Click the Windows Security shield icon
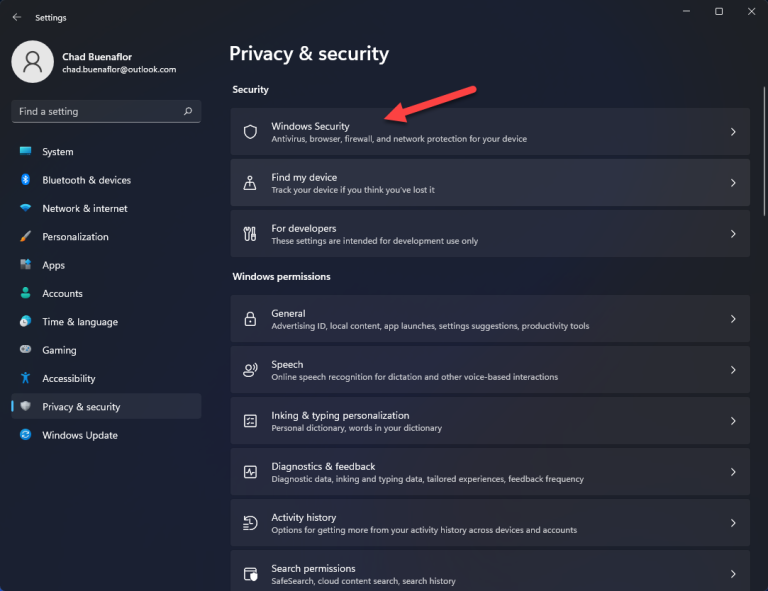The image size is (768, 591). coord(250,132)
